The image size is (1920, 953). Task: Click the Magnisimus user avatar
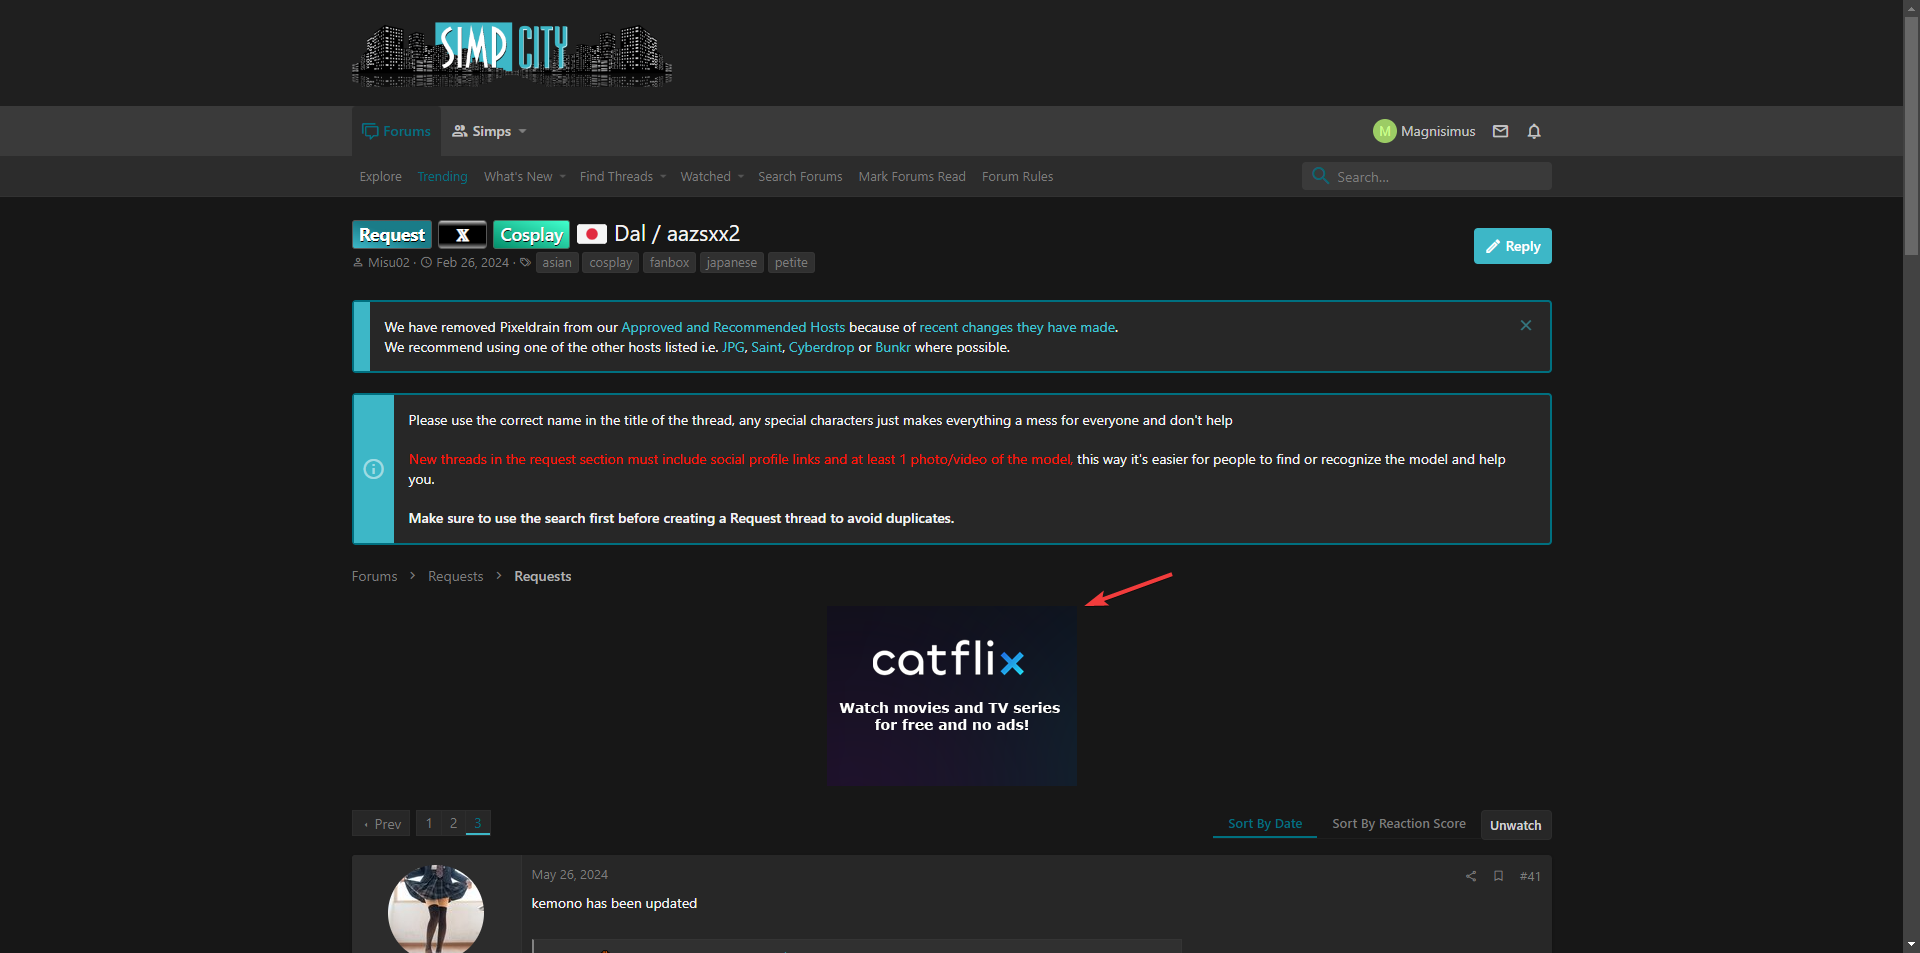[x=1384, y=131]
